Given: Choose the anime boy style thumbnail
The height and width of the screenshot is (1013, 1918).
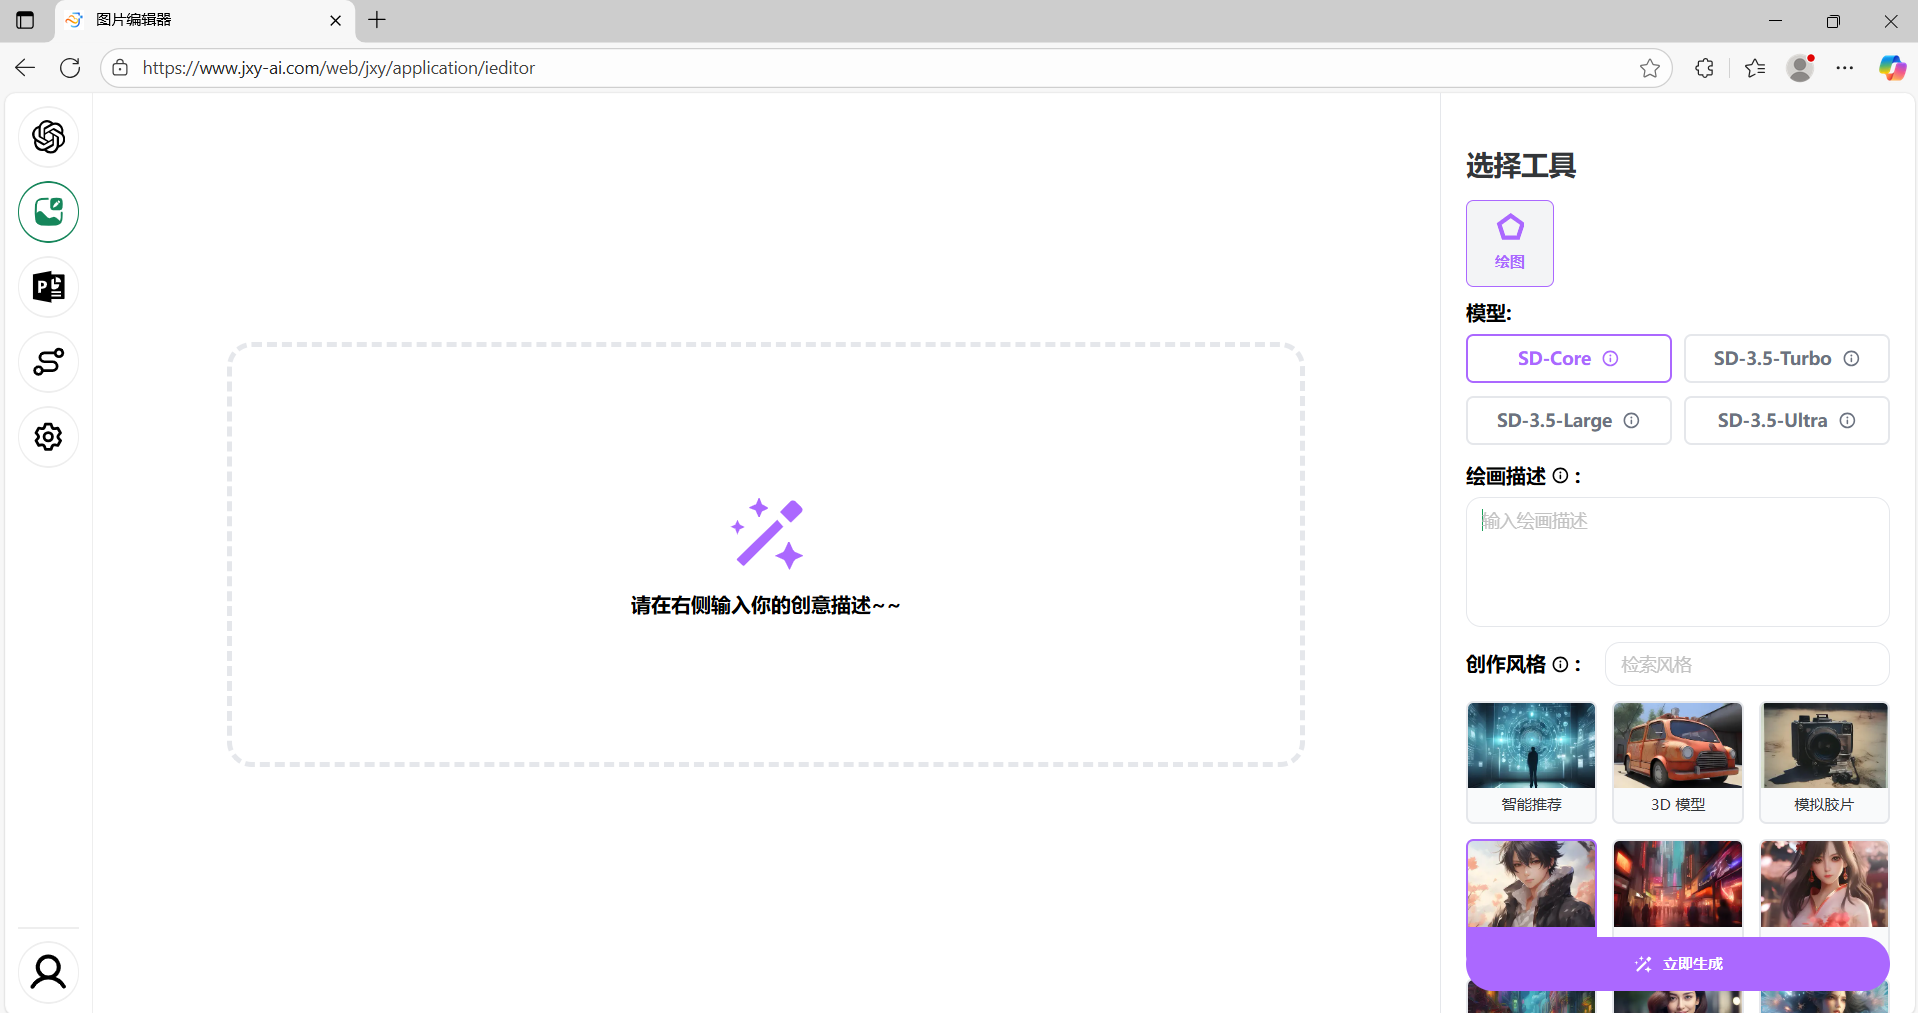Looking at the screenshot, I should 1531,884.
